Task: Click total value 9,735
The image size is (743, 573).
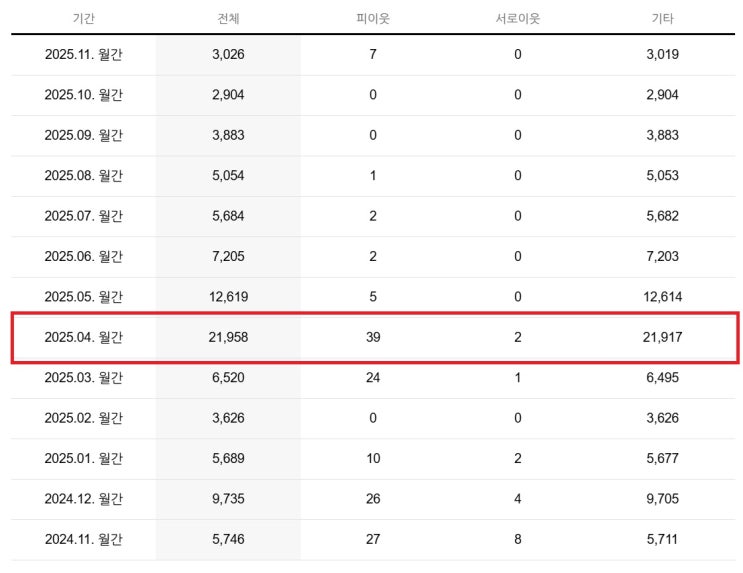Action: tap(228, 499)
